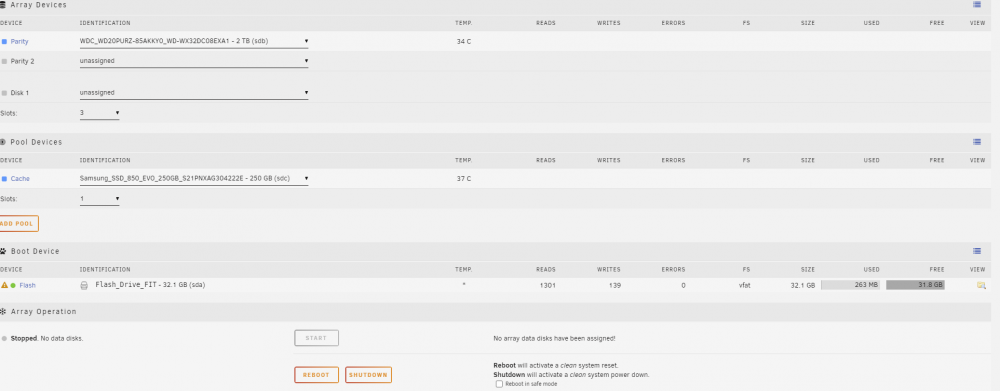1000x391 pixels.
Task: Click the Flash warning triangle icon
Action: pyautogui.click(x=4, y=285)
